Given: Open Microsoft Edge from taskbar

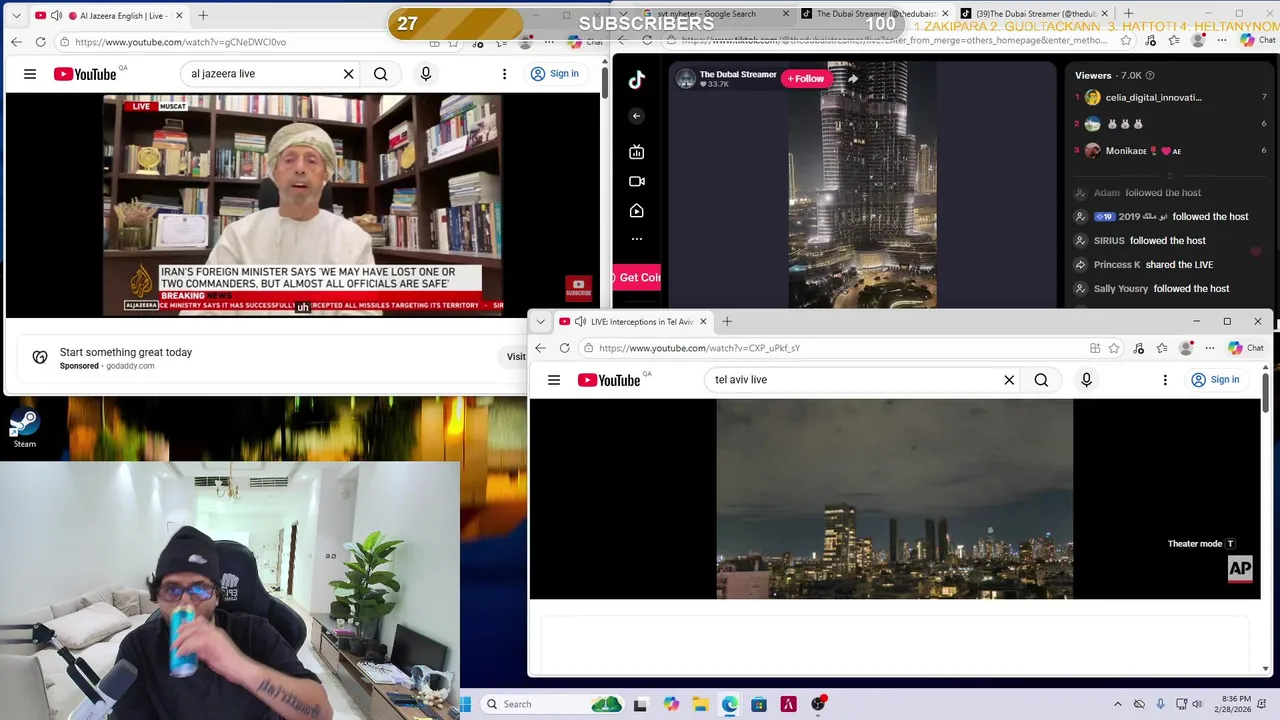Looking at the screenshot, I should (x=730, y=704).
